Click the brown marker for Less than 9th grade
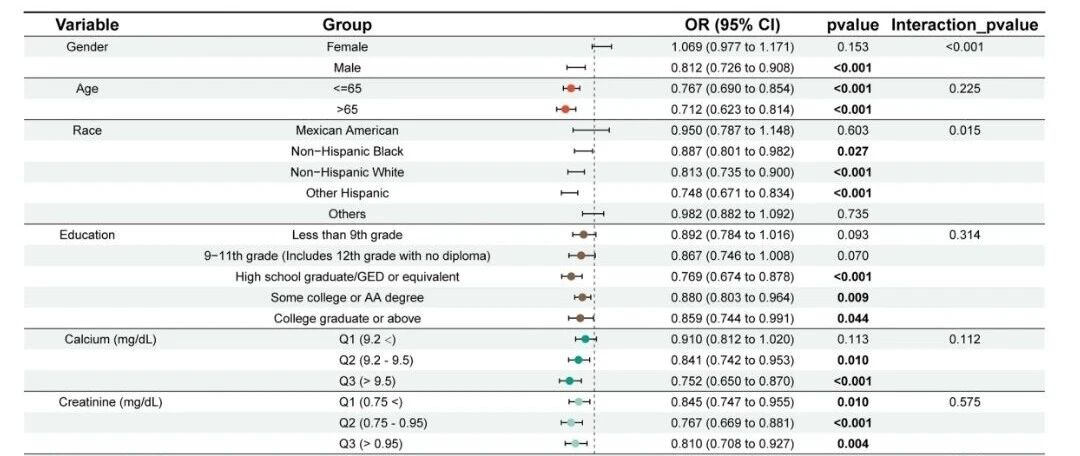The image size is (1080, 456). (x=583, y=235)
